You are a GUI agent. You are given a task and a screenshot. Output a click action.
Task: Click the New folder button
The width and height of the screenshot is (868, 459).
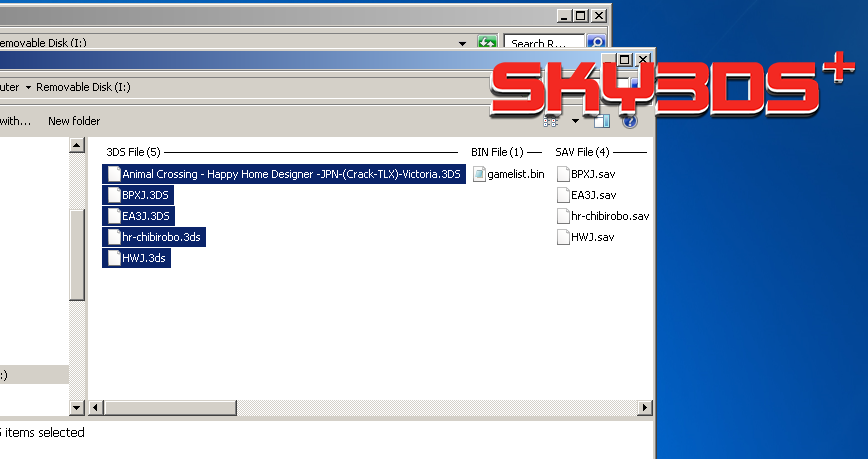pyautogui.click(x=74, y=121)
